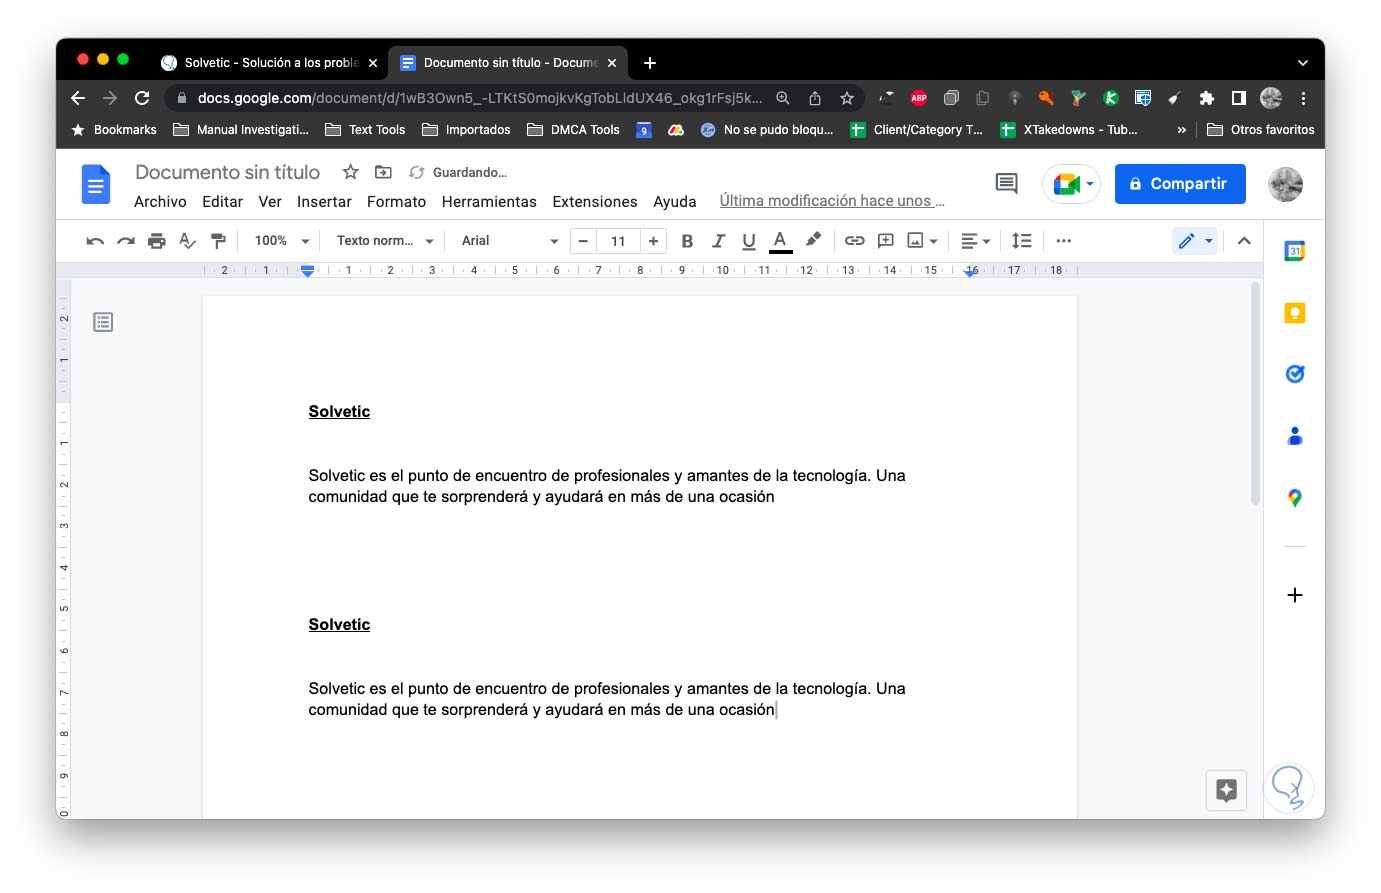The width and height of the screenshot is (1381, 893).
Task: Open the Otros favoritos folder
Action: [1260, 130]
